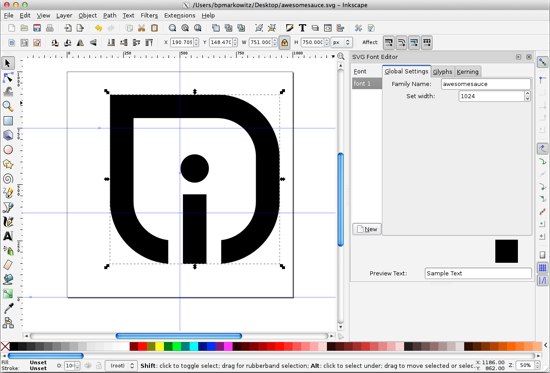Iconify the SVG Font Editor panel
550x373 pixels.
518,56
